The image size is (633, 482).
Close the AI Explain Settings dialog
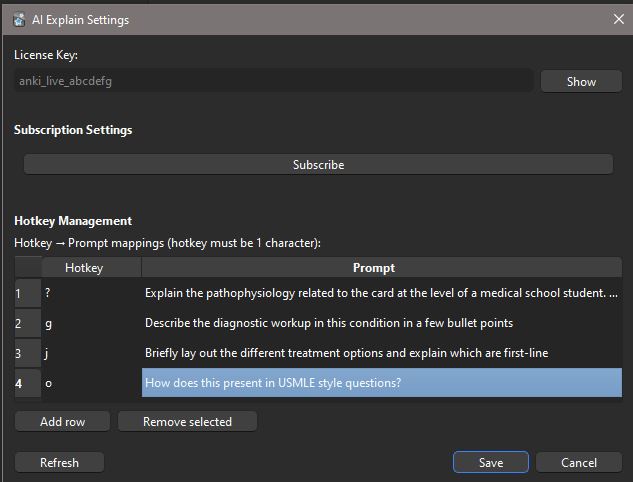coord(618,19)
